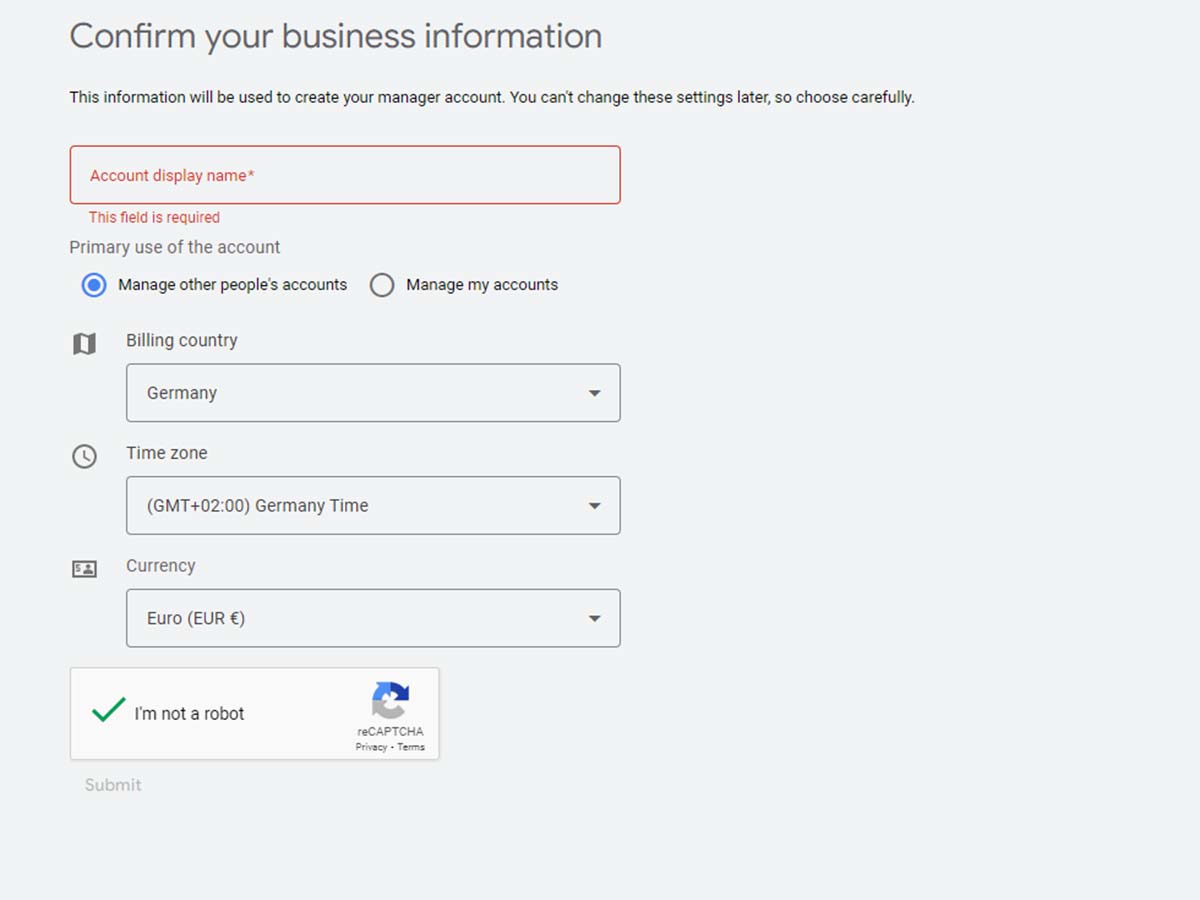Click the Primary use of the account label
1200x900 pixels.
point(175,247)
